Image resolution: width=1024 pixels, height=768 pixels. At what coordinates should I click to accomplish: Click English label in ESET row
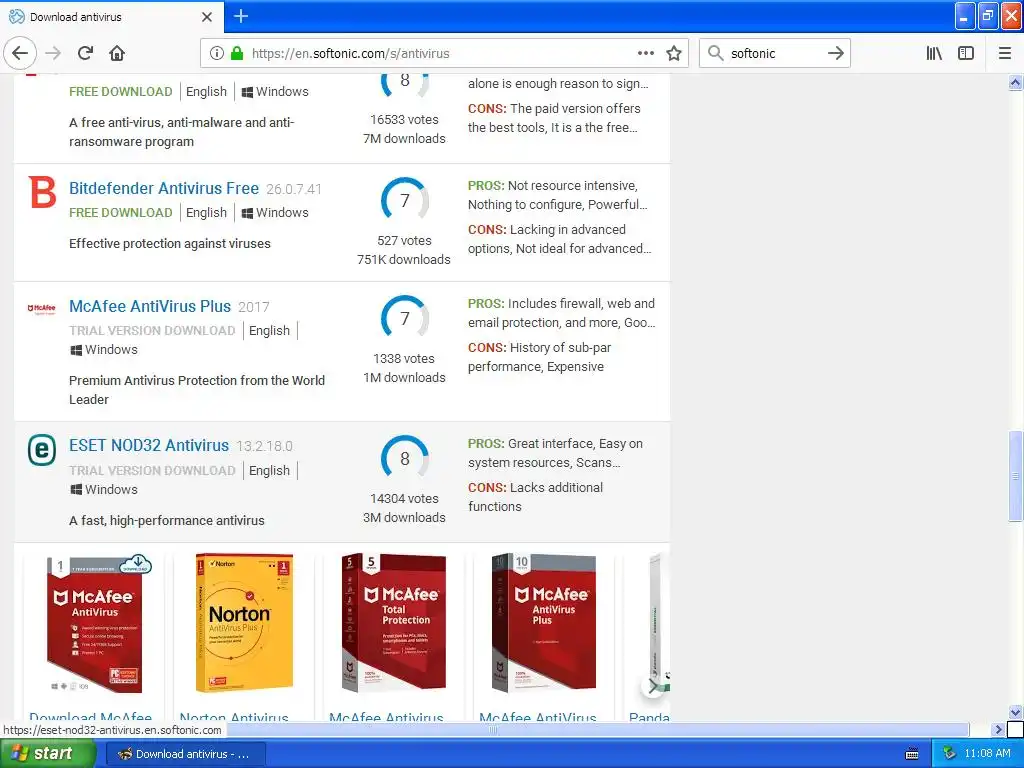click(269, 470)
